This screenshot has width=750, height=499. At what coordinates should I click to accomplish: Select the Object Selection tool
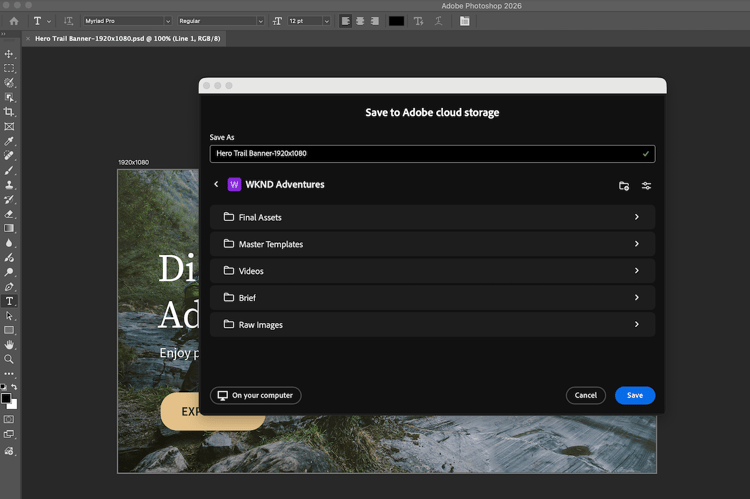(x=9, y=98)
